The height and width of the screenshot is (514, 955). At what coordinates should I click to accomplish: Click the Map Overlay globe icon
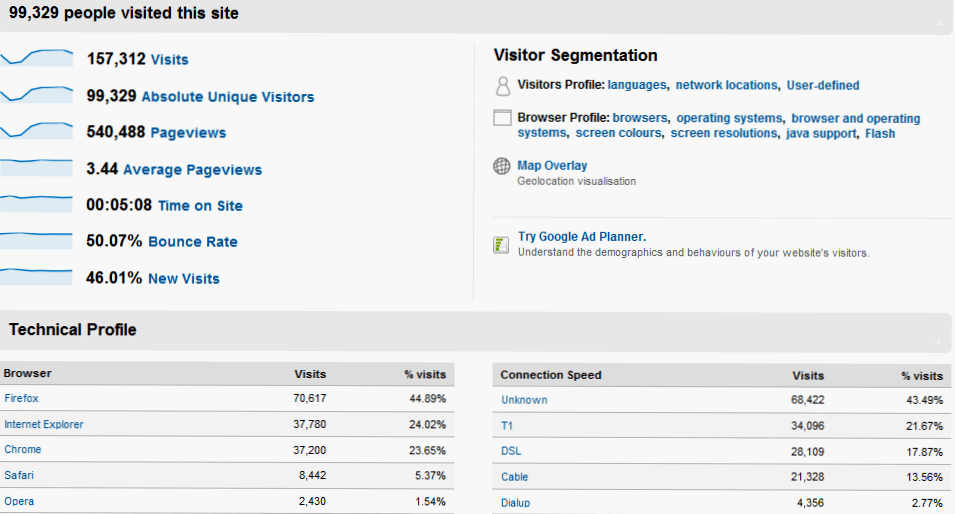502,166
